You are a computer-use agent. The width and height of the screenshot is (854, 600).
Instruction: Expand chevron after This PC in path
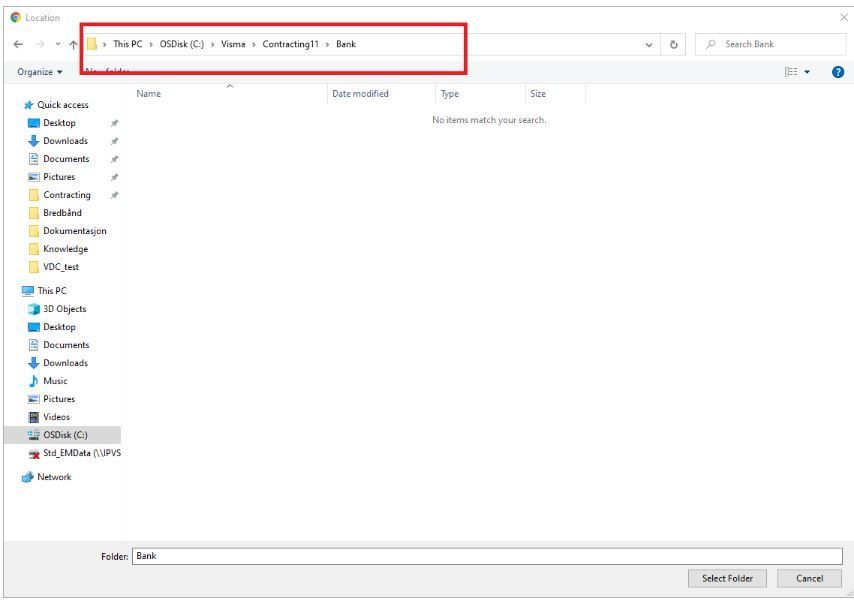(151, 45)
